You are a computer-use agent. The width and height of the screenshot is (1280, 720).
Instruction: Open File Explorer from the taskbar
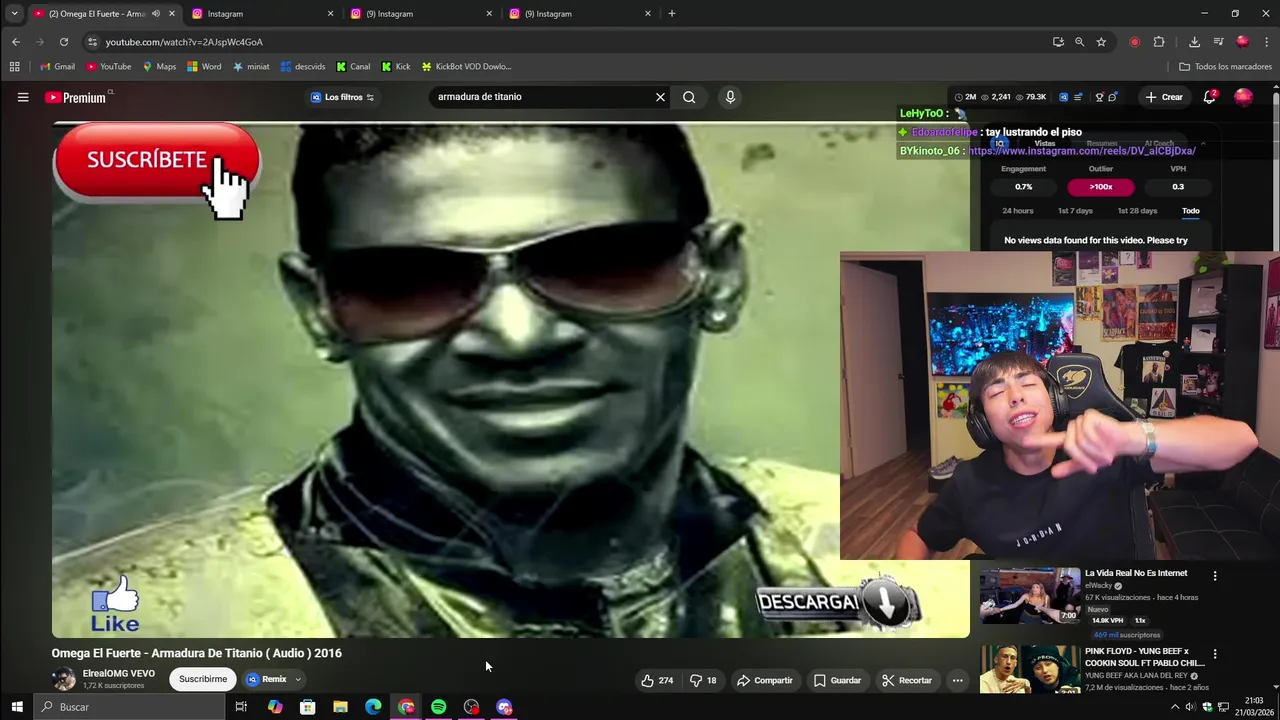[340, 707]
